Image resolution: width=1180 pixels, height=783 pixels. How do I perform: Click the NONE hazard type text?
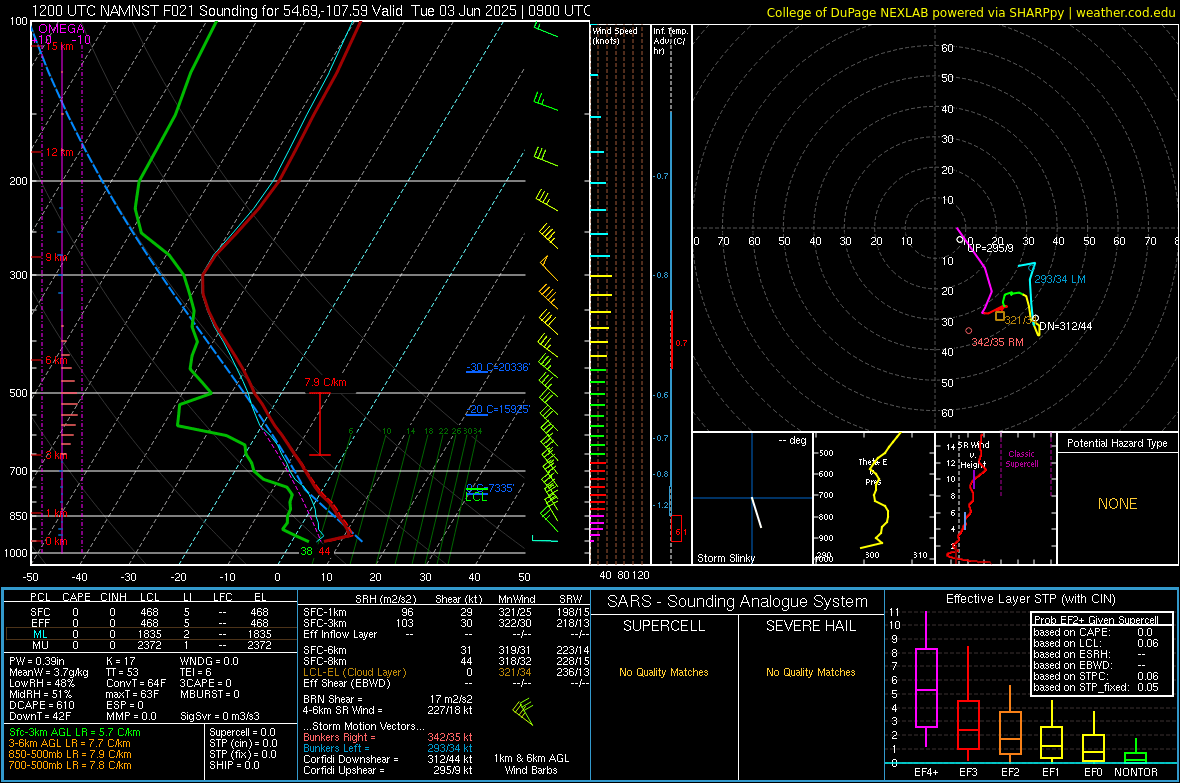click(x=1117, y=504)
